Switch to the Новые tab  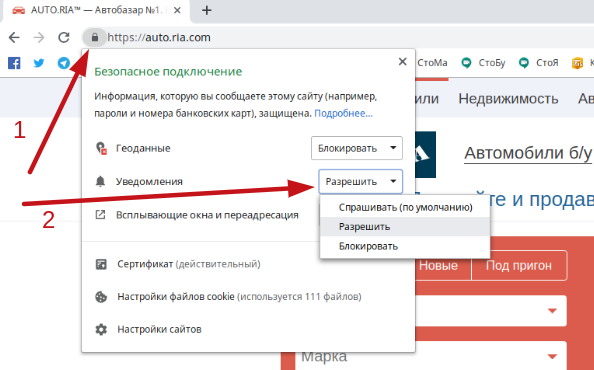tap(438, 265)
